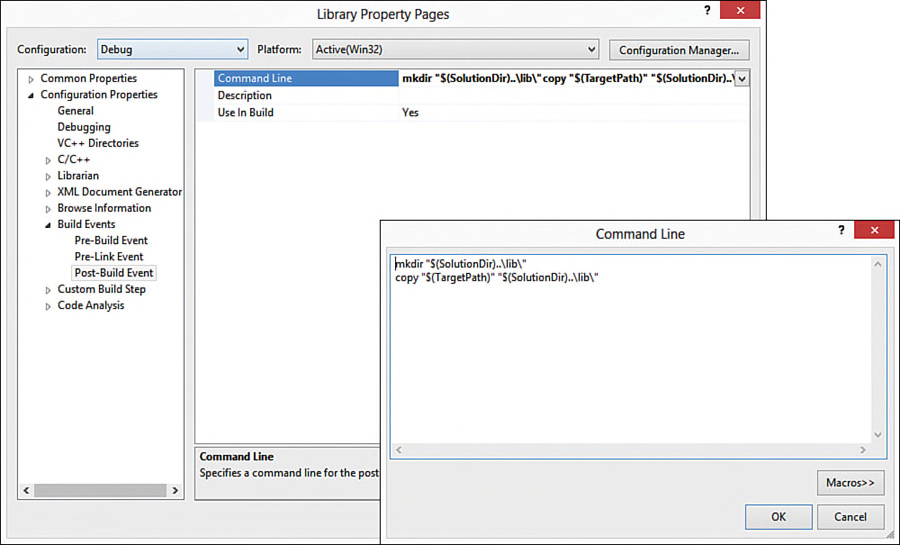The height and width of the screenshot is (545, 900).
Task: Click the editor vertical scrollbar down arrow
Action: 878,435
